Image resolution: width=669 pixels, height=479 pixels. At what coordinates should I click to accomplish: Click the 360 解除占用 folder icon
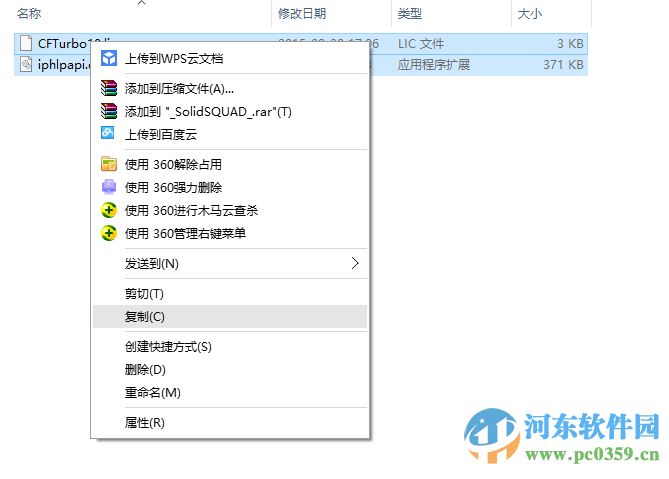click(109, 164)
